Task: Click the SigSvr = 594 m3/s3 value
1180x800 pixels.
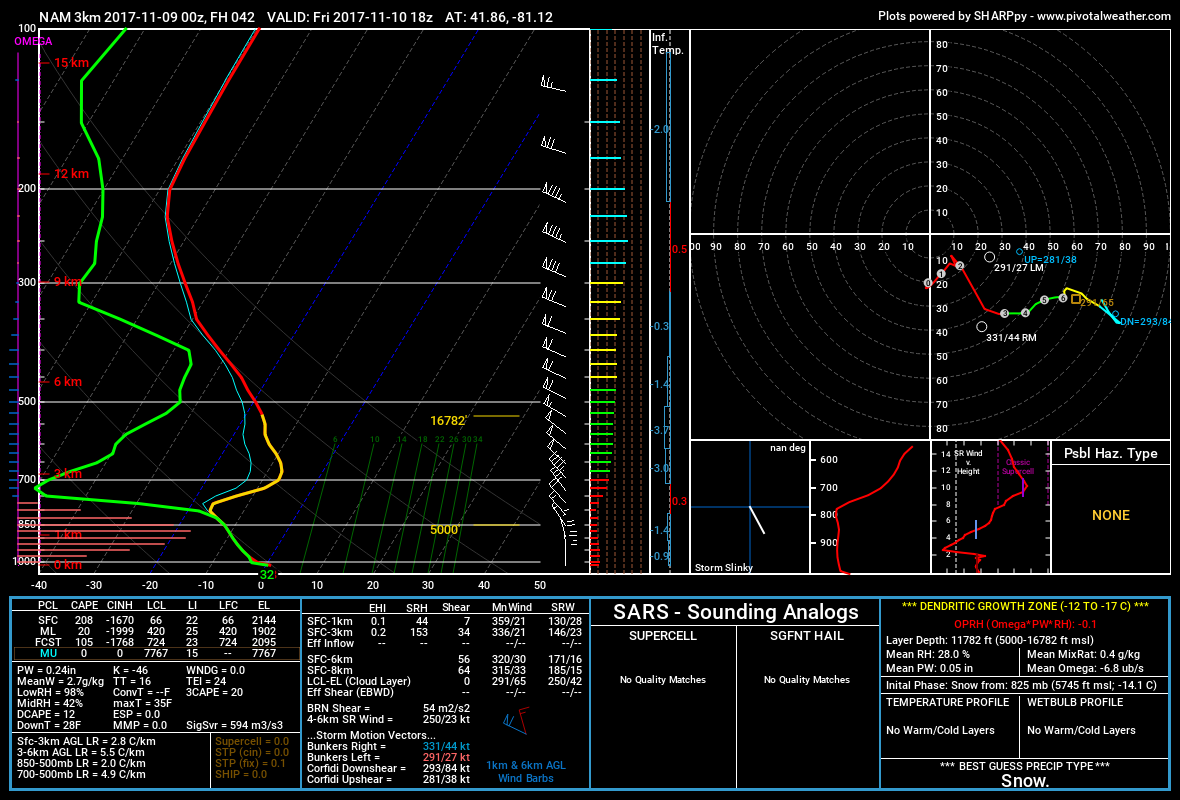Action: click(235, 725)
